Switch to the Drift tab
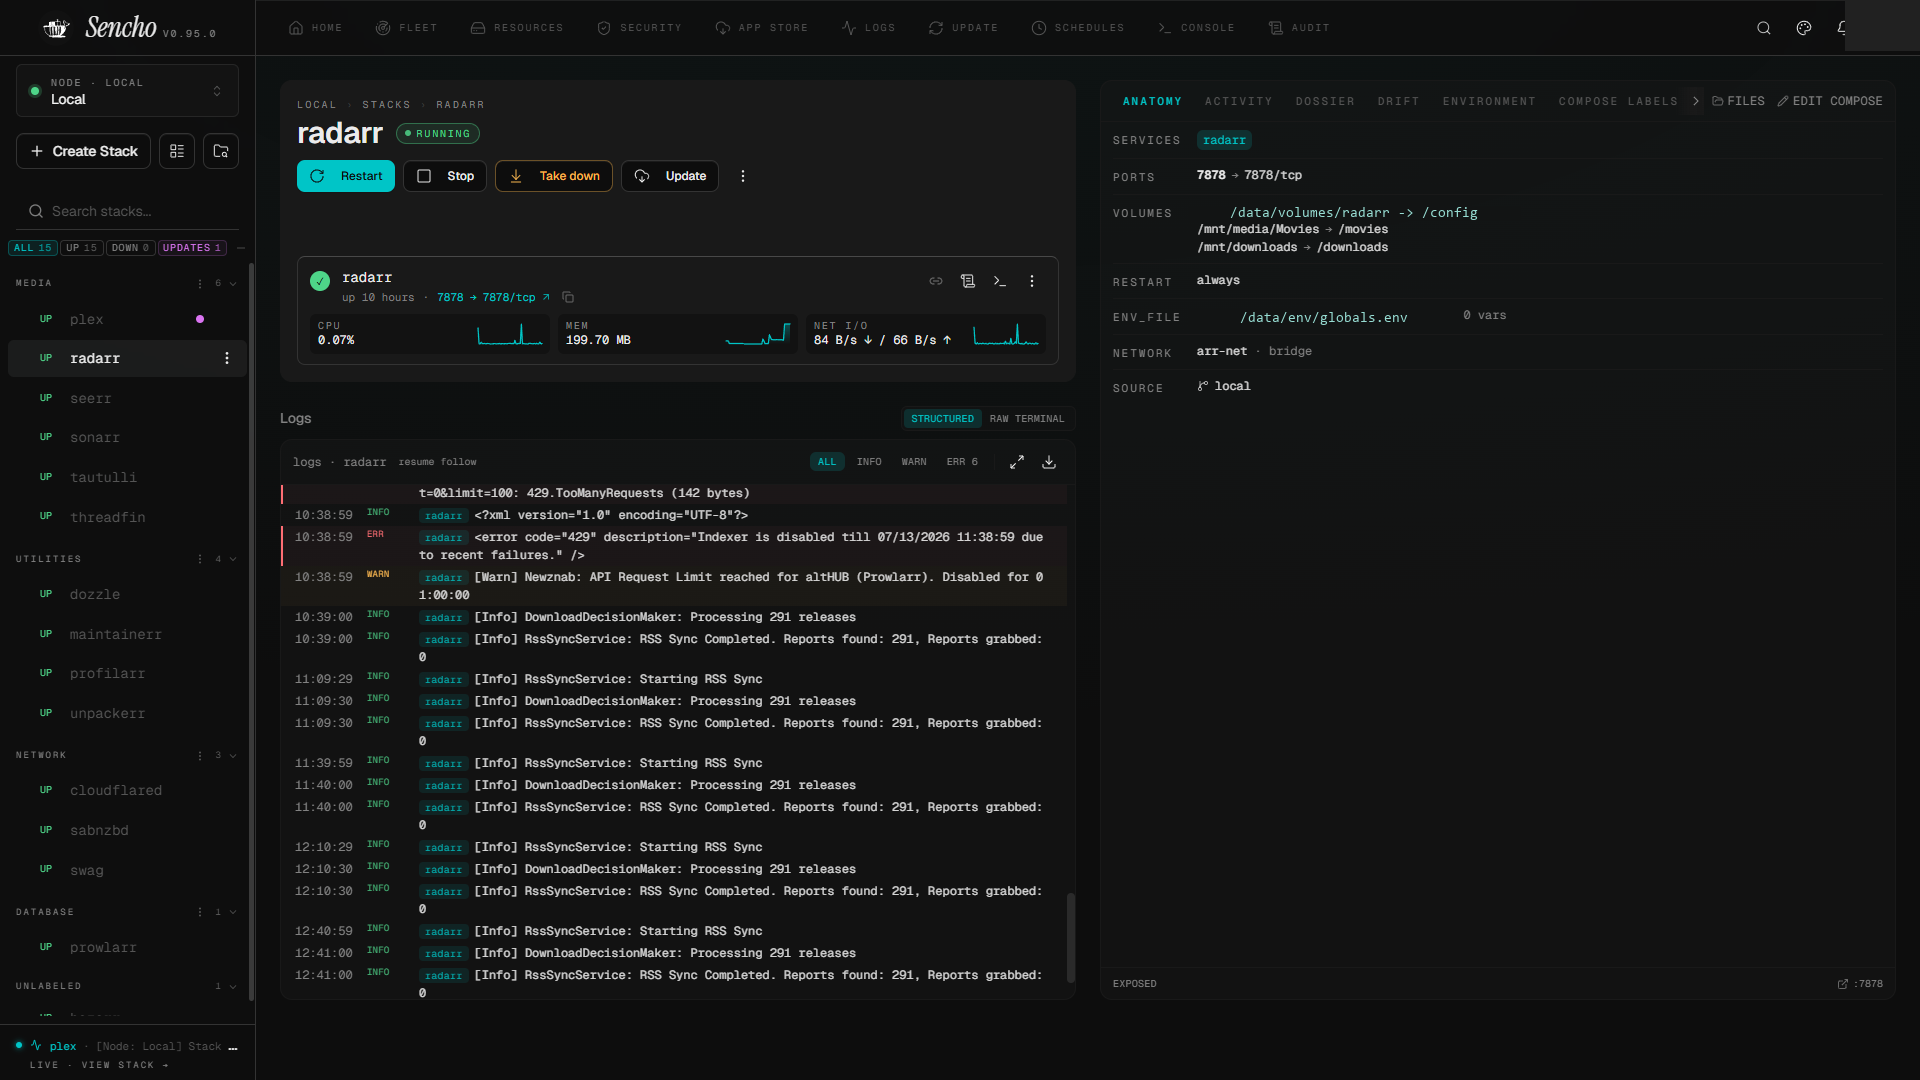 (1398, 101)
